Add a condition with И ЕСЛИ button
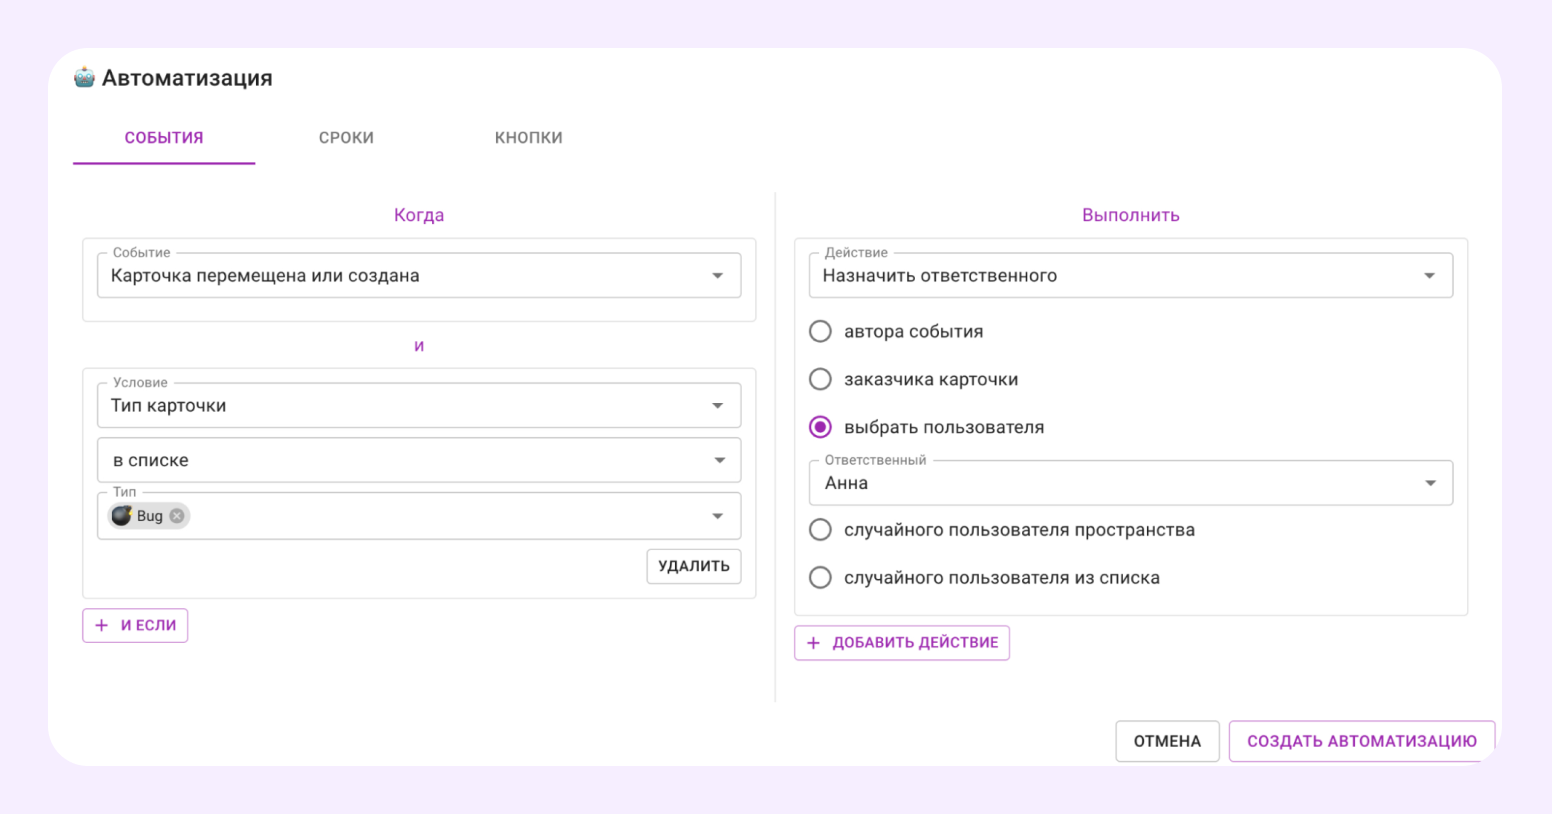1552x814 pixels. [x=135, y=625]
